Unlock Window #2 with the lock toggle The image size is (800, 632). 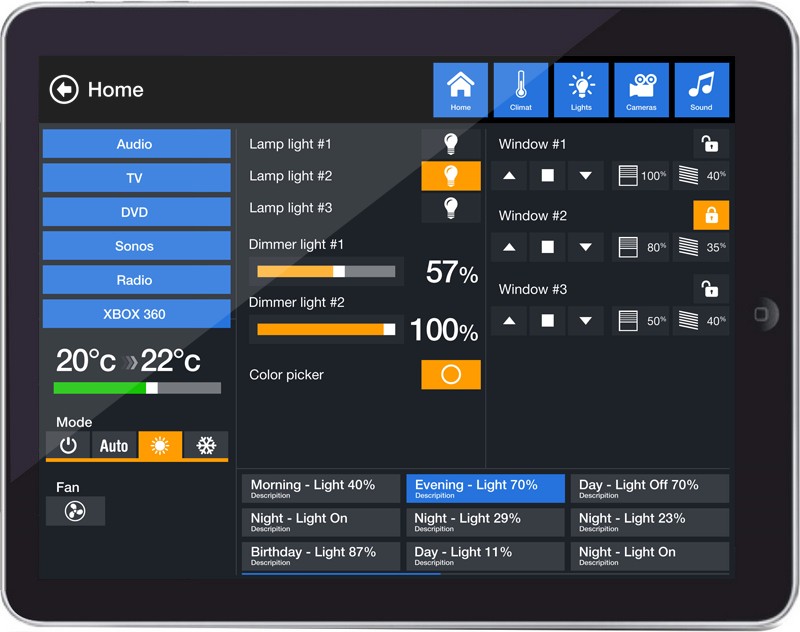(713, 215)
